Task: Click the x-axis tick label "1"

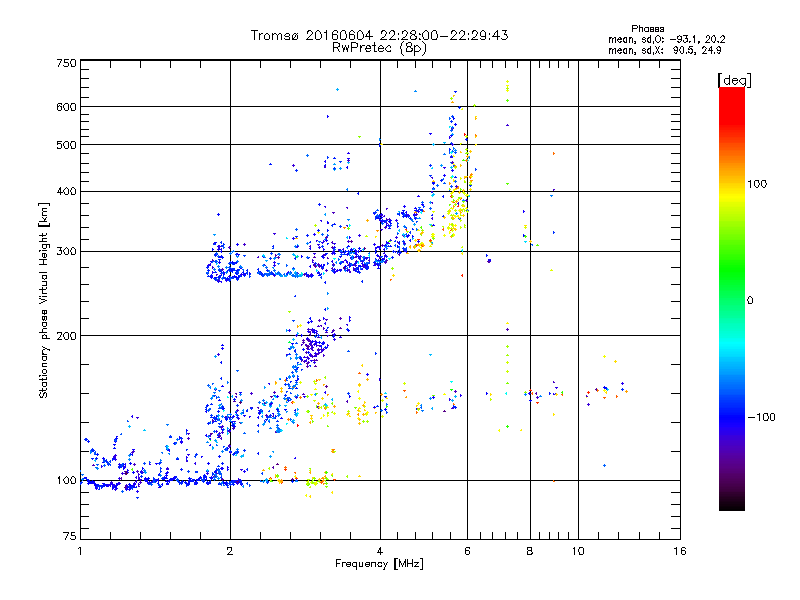Action: [80, 551]
